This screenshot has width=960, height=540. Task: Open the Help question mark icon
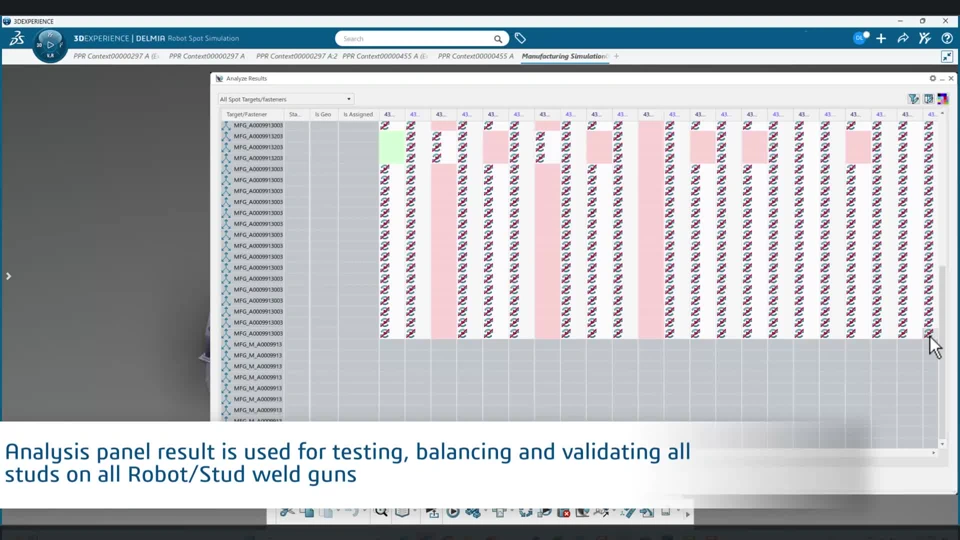[947, 39]
